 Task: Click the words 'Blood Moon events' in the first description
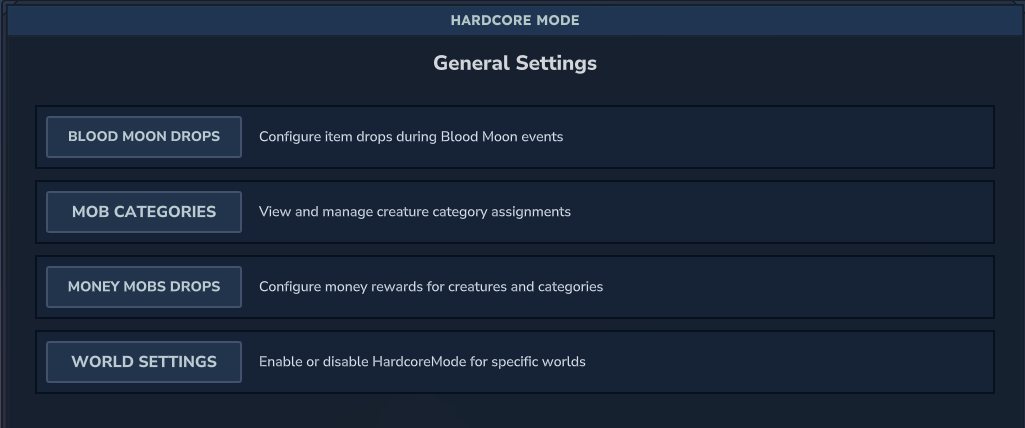click(502, 137)
